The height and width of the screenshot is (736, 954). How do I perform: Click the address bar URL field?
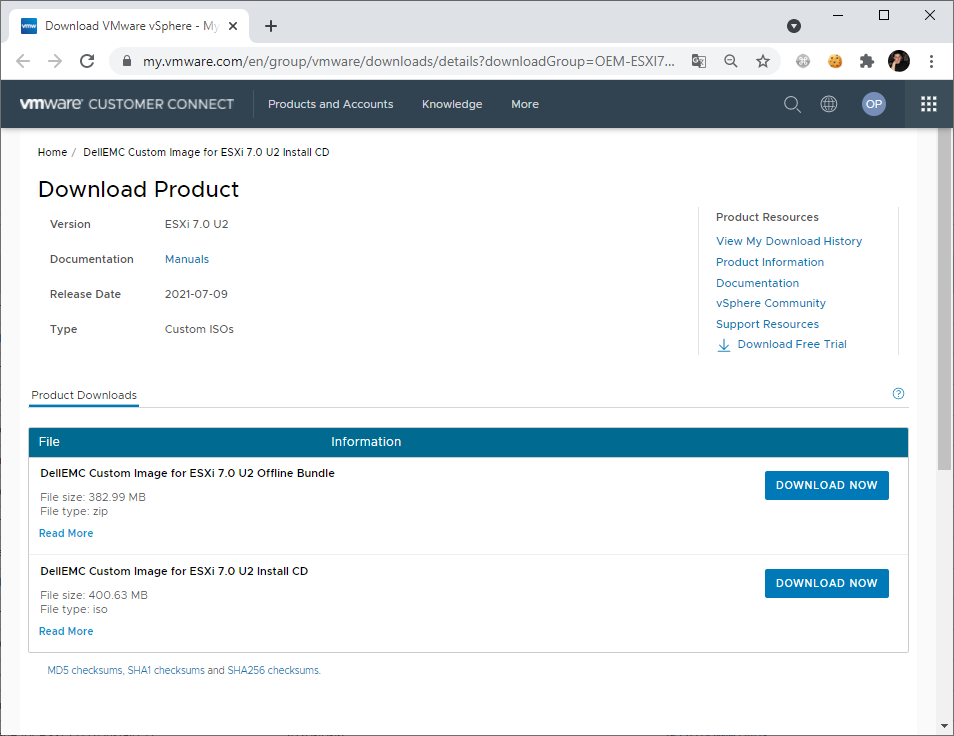click(x=408, y=61)
